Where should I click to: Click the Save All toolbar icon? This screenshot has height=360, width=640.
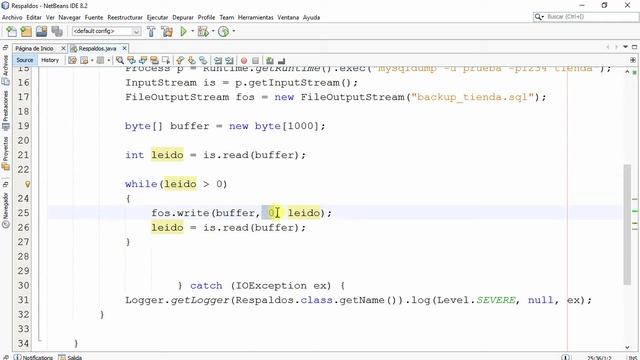click(x=57, y=31)
